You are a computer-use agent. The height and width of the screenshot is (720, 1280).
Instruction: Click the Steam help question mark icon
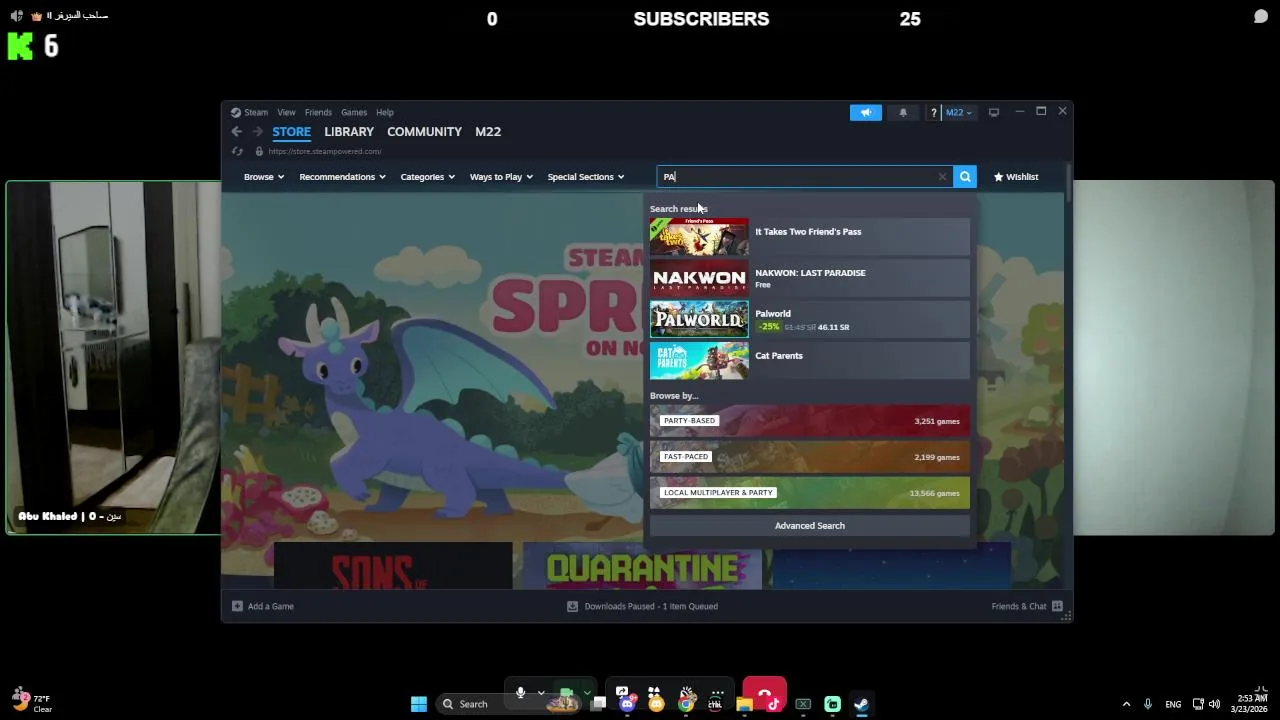pos(933,112)
